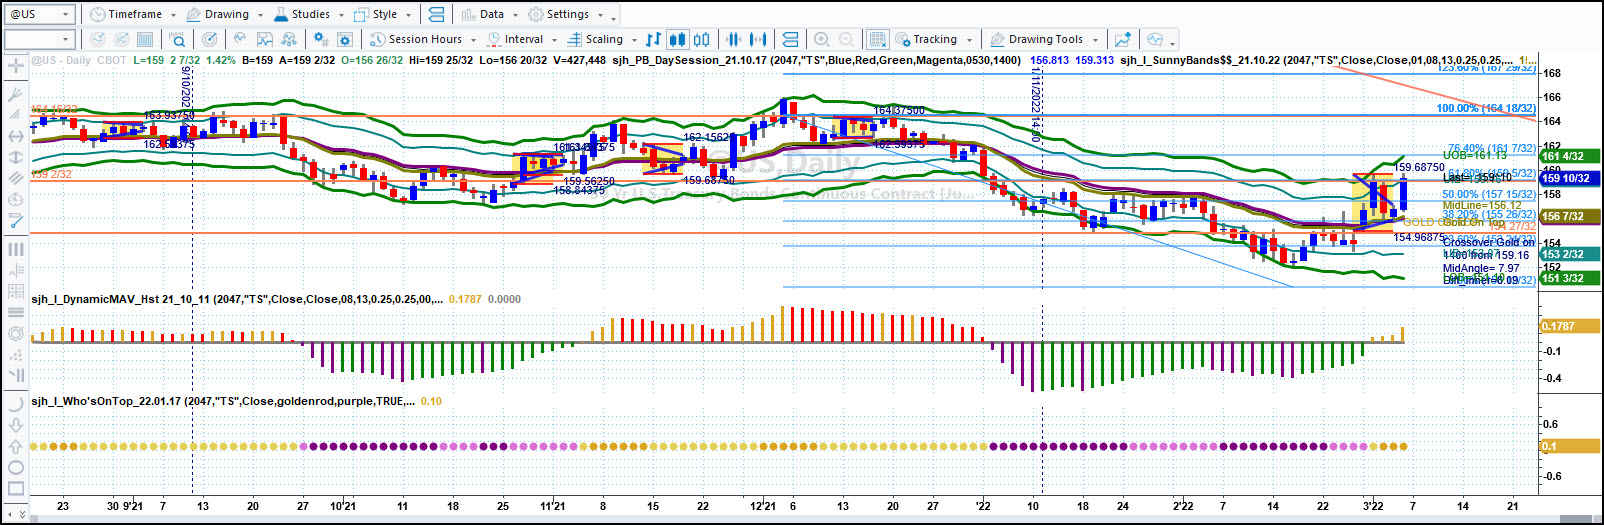Click the 50.00% Fibonacci level label
Image resolution: width=1604 pixels, height=525 pixels.
(1488, 195)
